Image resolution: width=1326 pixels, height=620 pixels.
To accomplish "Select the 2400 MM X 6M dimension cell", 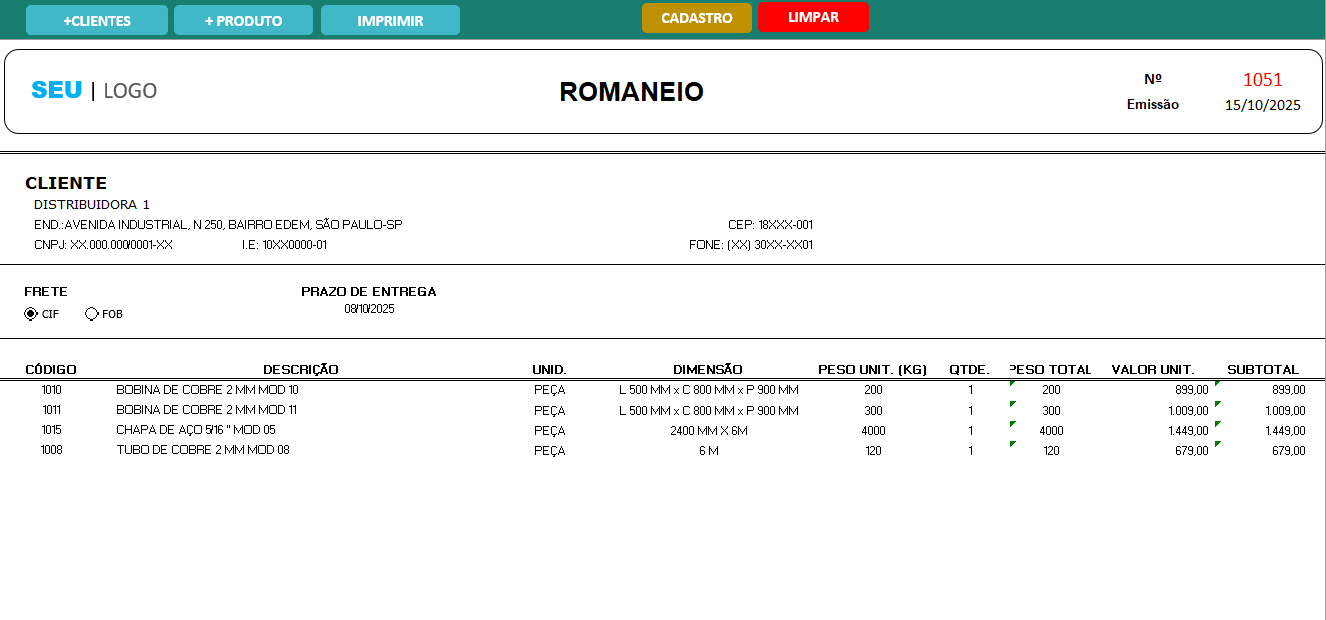I will [x=708, y=431].
